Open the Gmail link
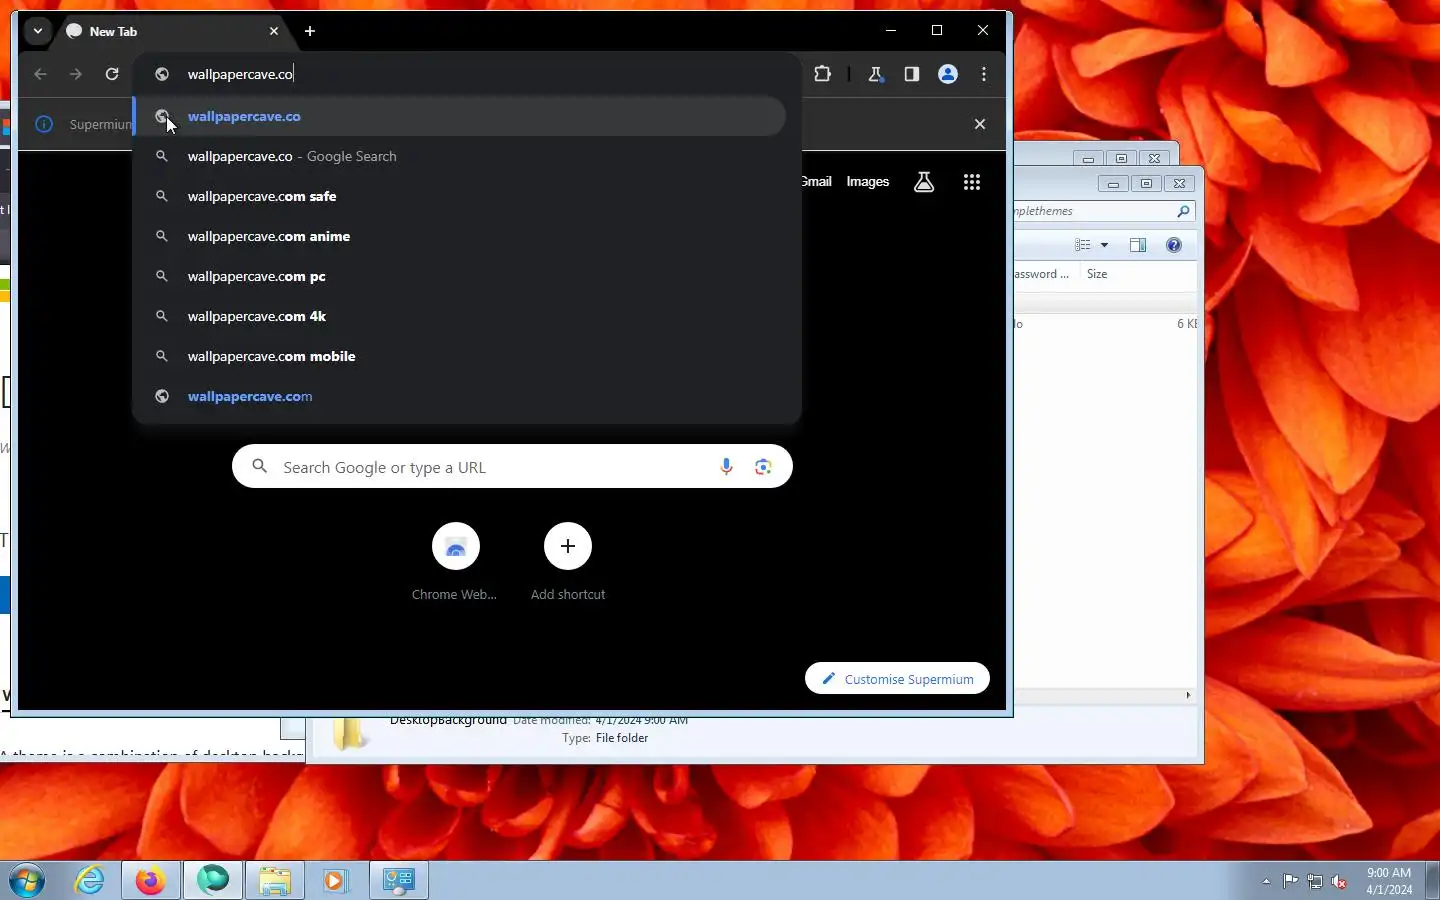 click(x=816, y=181)
